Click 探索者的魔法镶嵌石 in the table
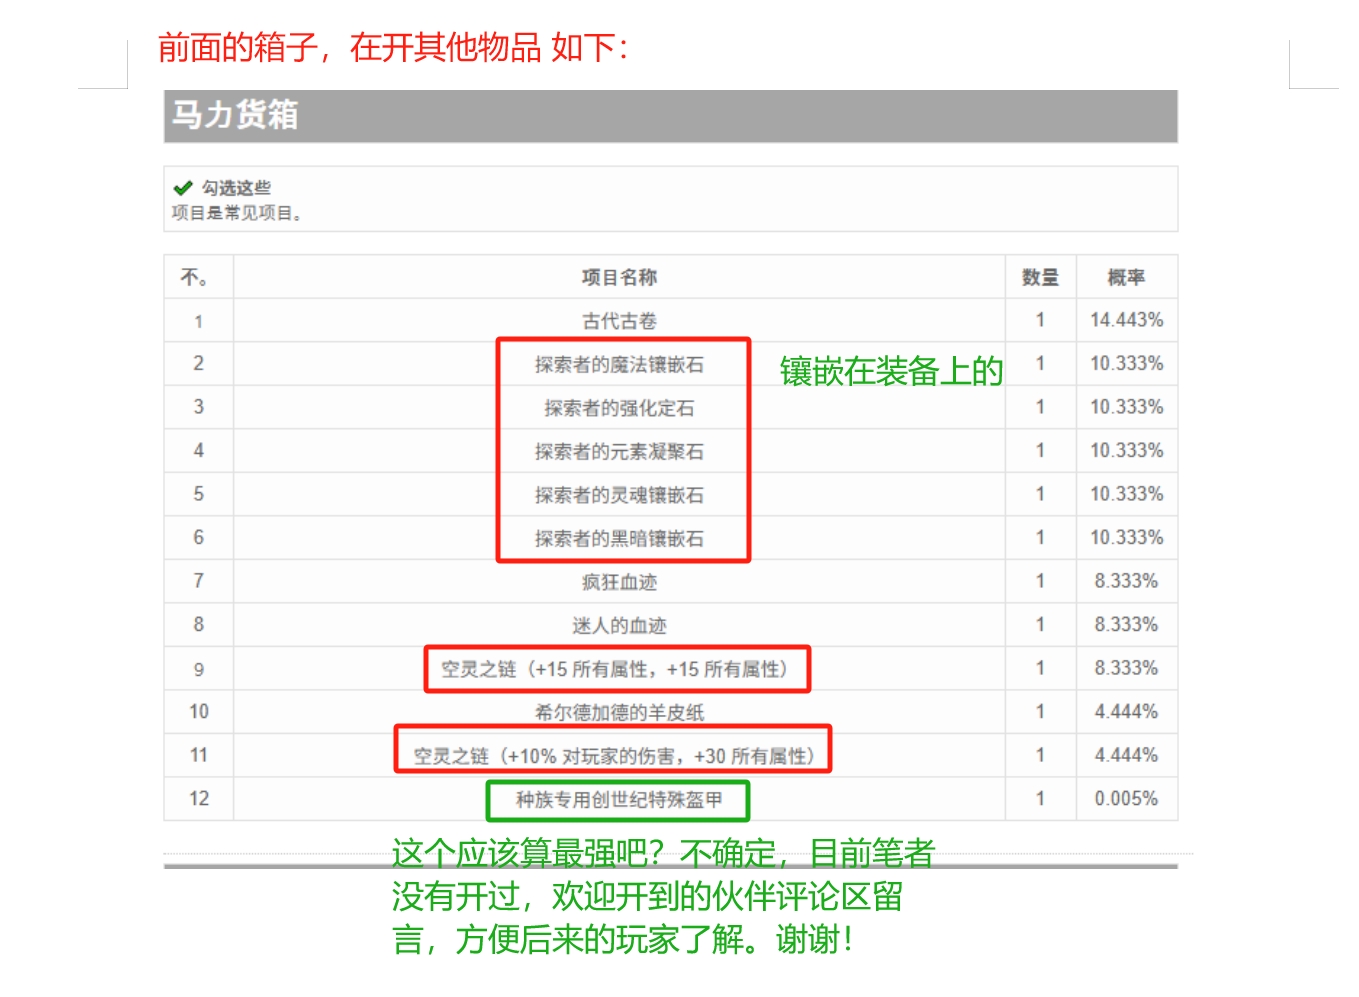 pyautogui.click(x=619, y=365)
